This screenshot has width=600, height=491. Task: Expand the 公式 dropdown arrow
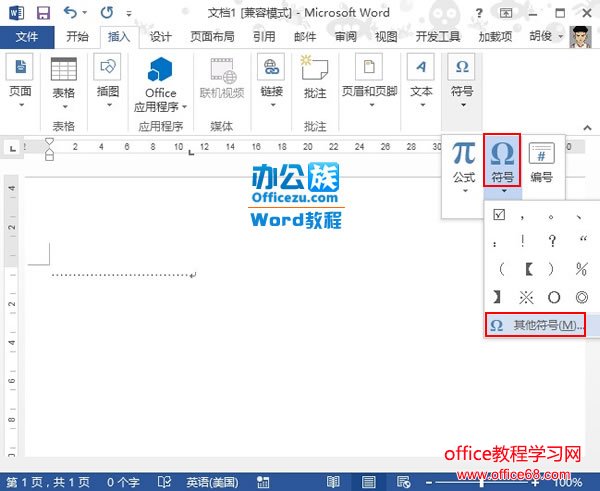pyautogui.click(x=465, y=191)
